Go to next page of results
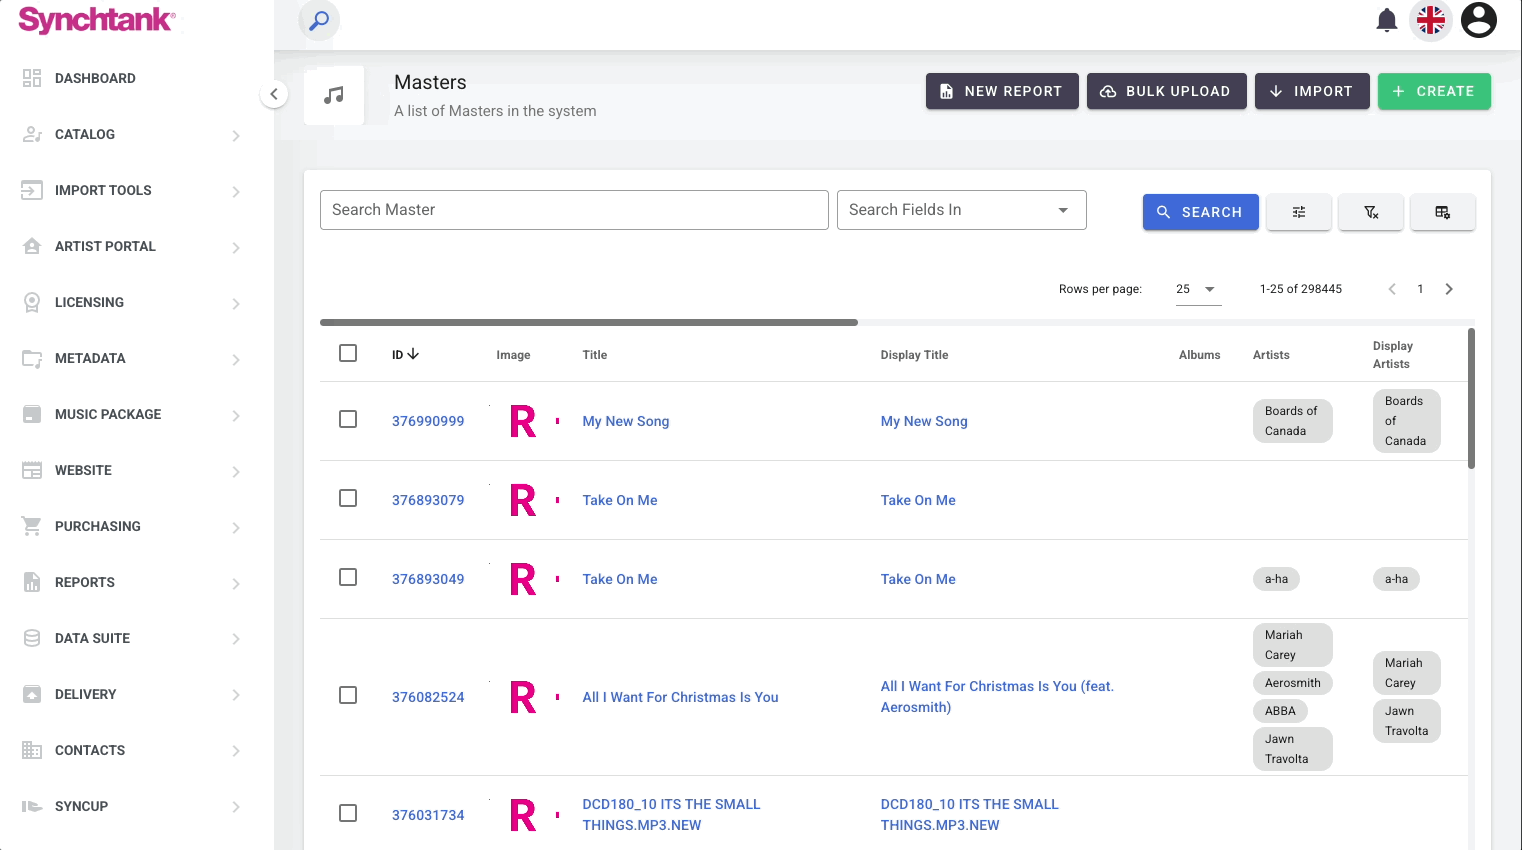Screen dimensions: 1522x850 click(x=1449, y=289)
